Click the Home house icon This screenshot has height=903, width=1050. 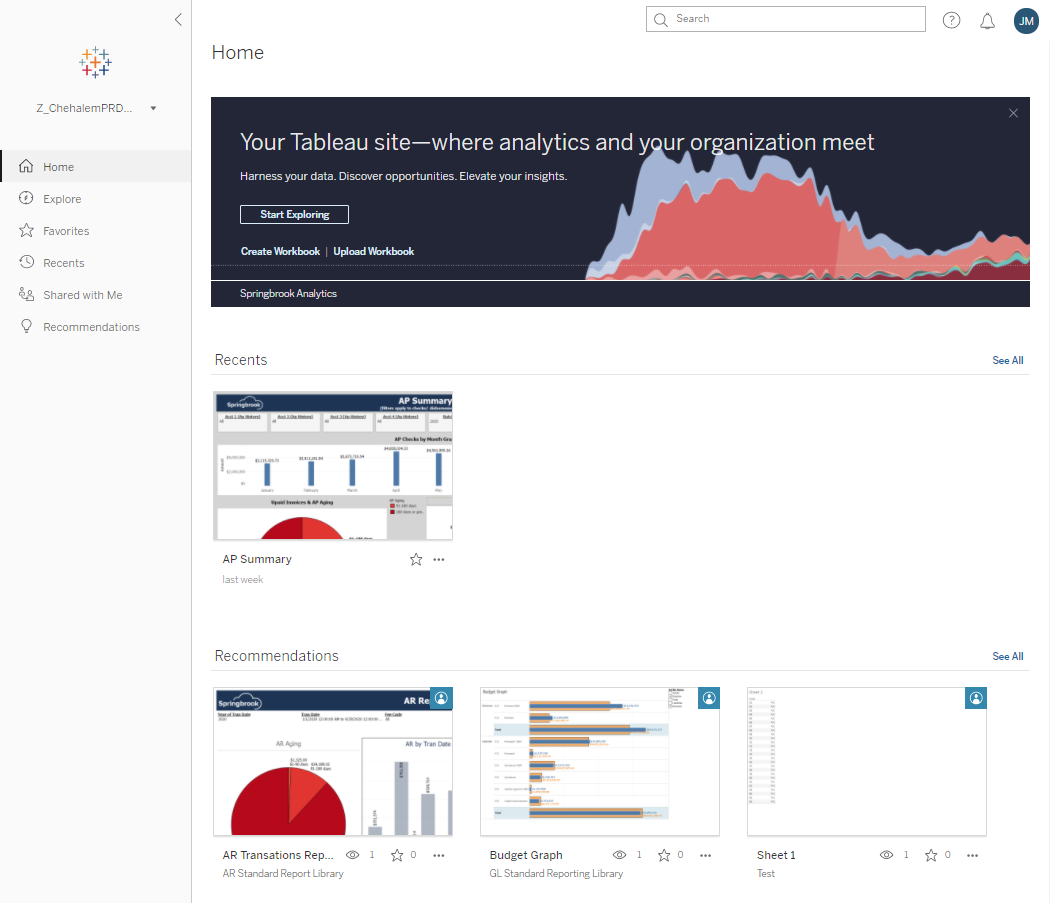pyautogui.click(x=26, y=166)
